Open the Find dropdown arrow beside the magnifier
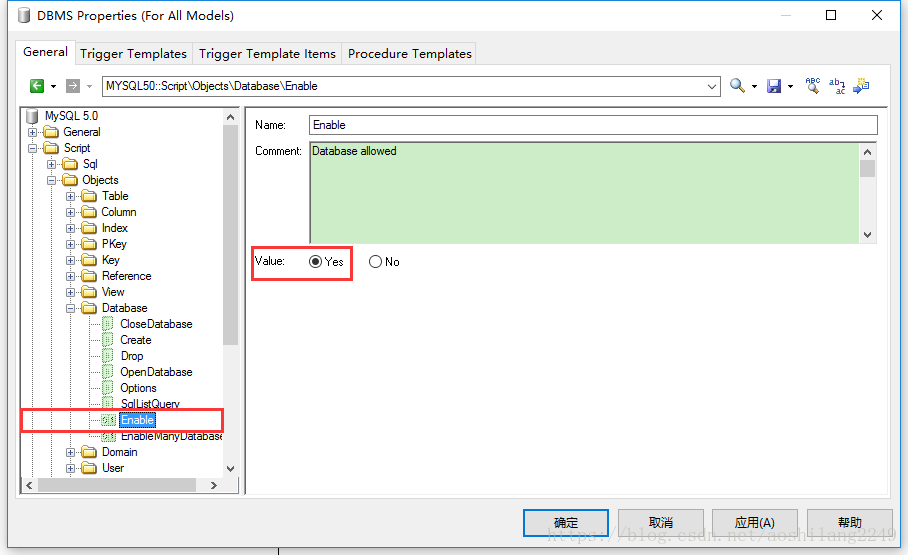The width and height of the screenshot is (908, 555). click(754, 86)
